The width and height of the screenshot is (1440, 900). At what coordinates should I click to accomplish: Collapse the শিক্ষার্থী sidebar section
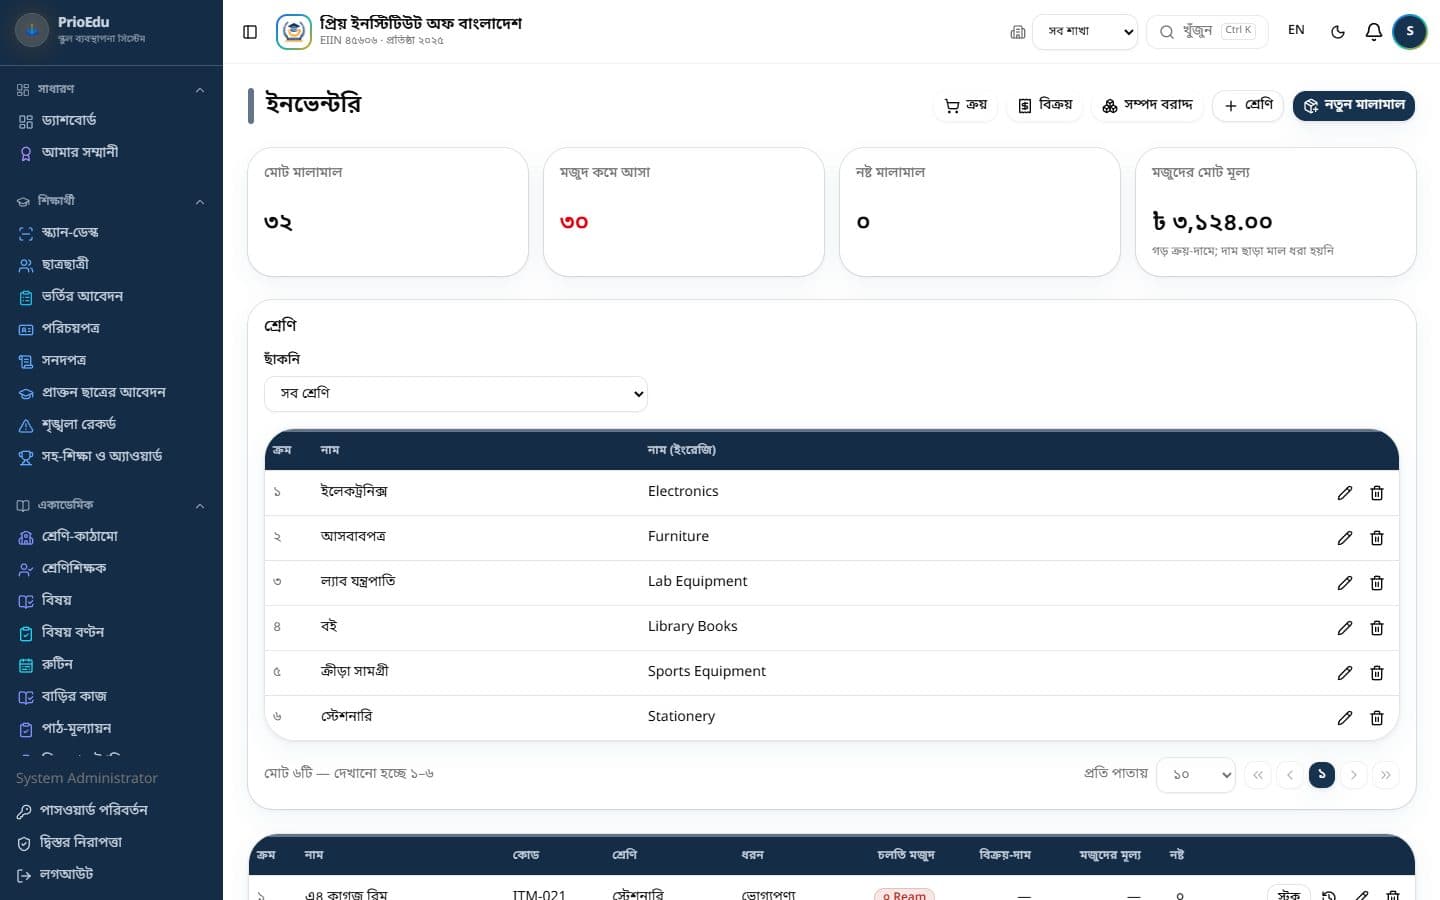111,201
